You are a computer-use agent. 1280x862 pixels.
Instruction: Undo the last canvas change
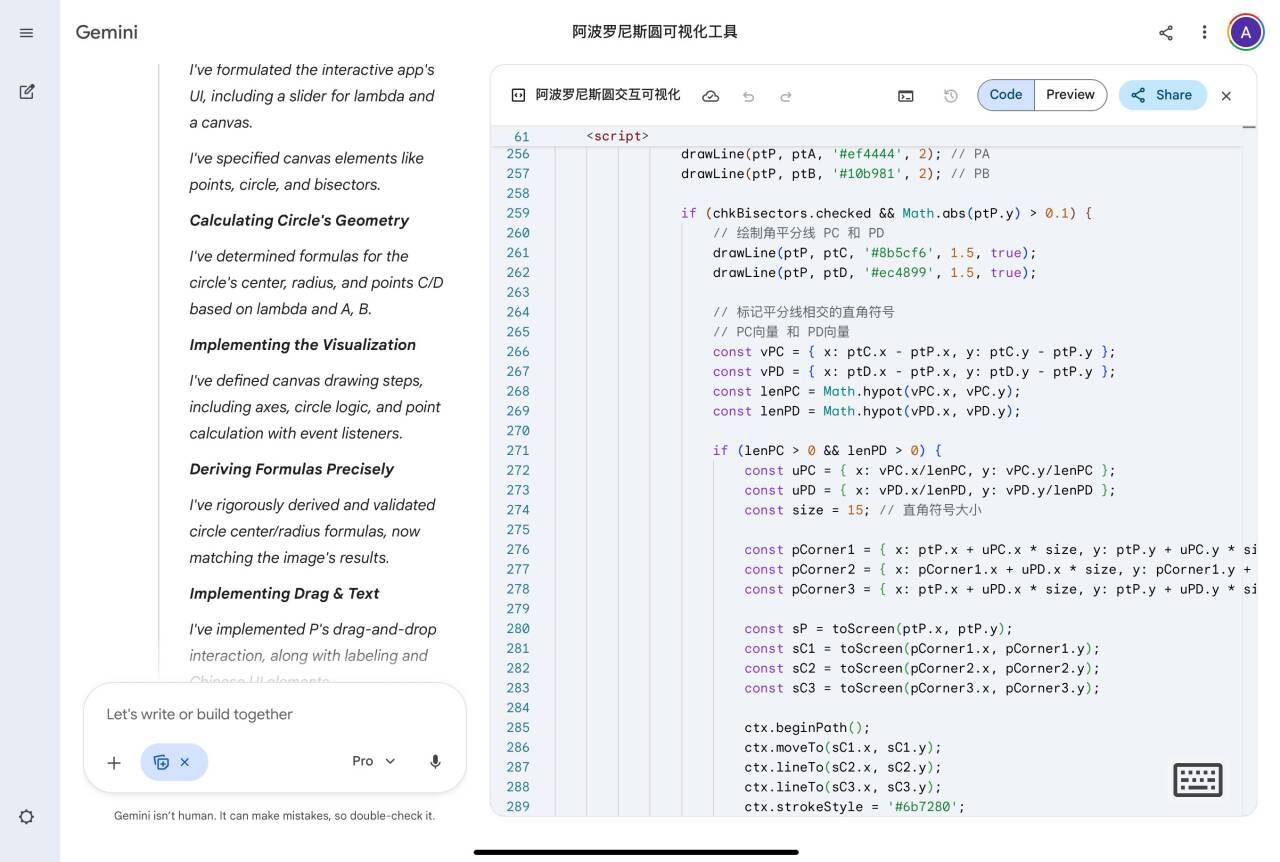[748, 96]
